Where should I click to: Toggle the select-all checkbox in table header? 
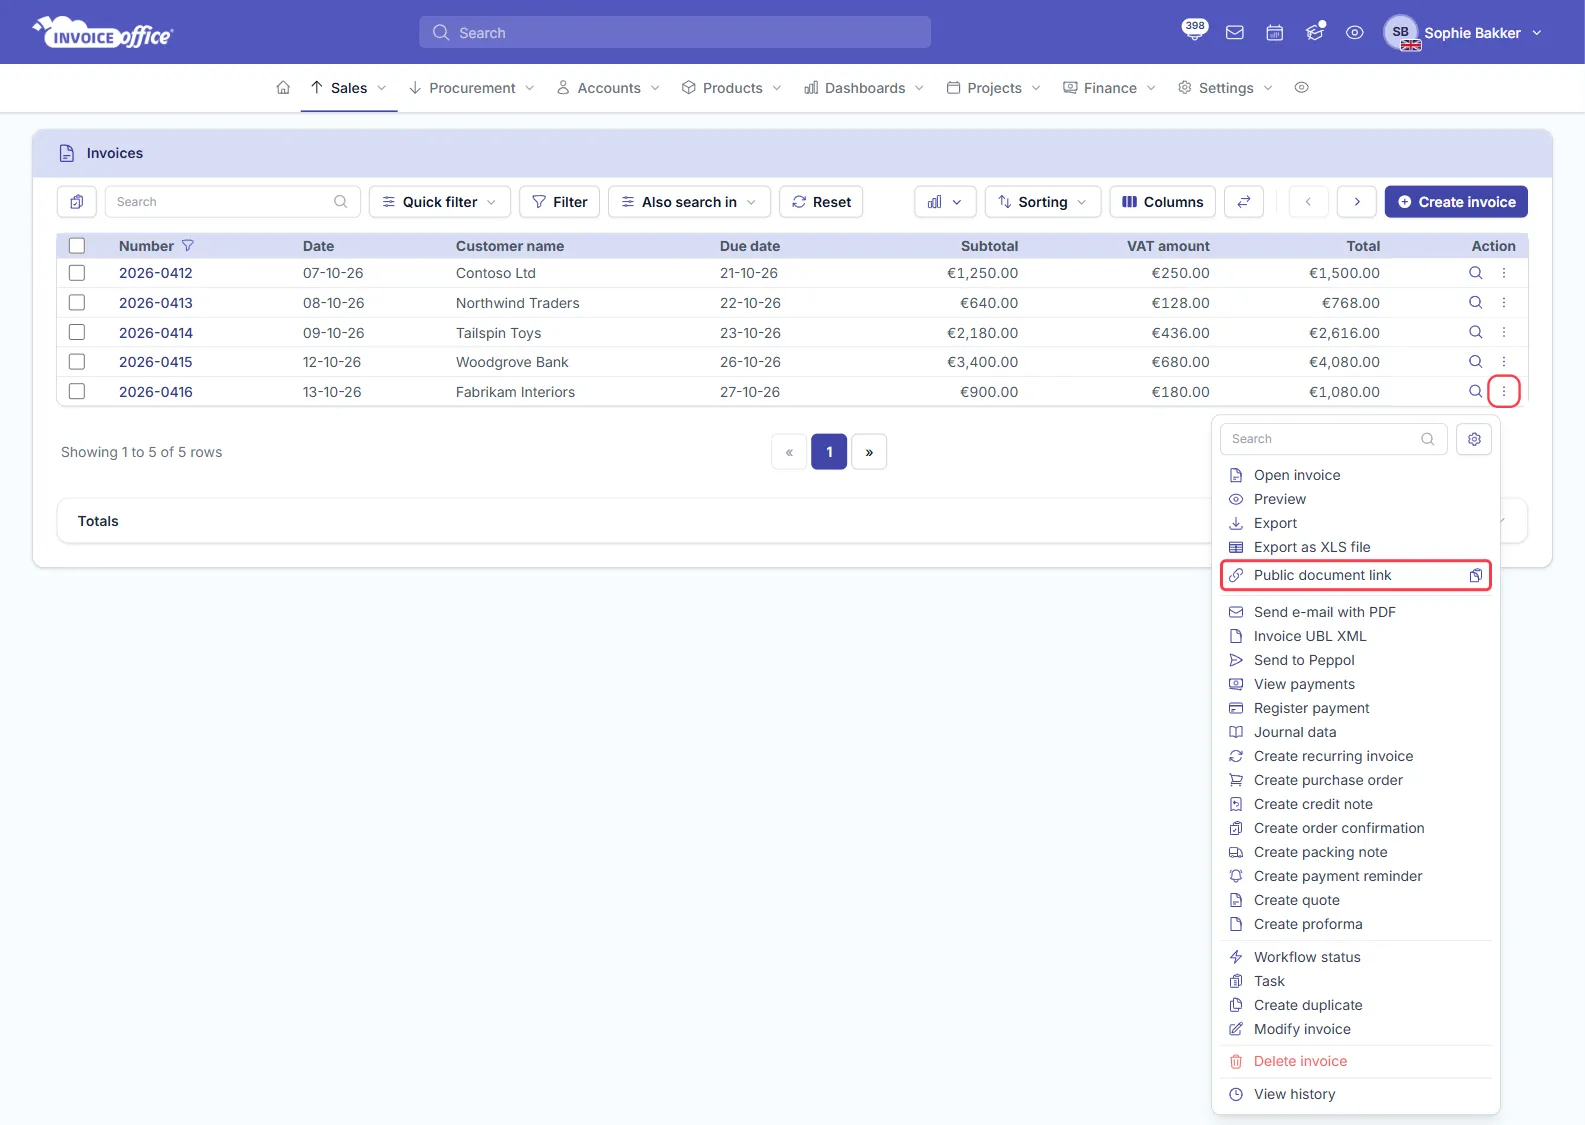tap(77, 246)
